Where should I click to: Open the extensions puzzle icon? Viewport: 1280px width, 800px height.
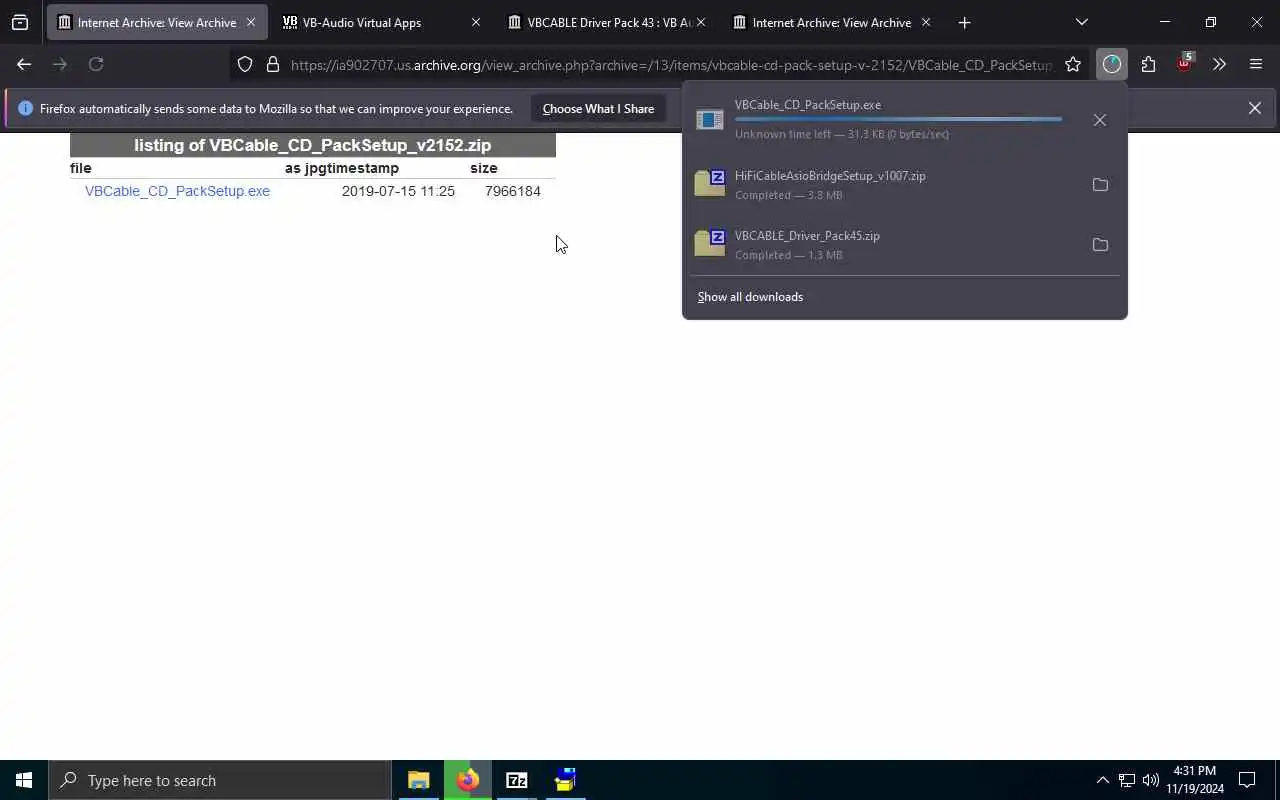click(x=1148, y=64)
